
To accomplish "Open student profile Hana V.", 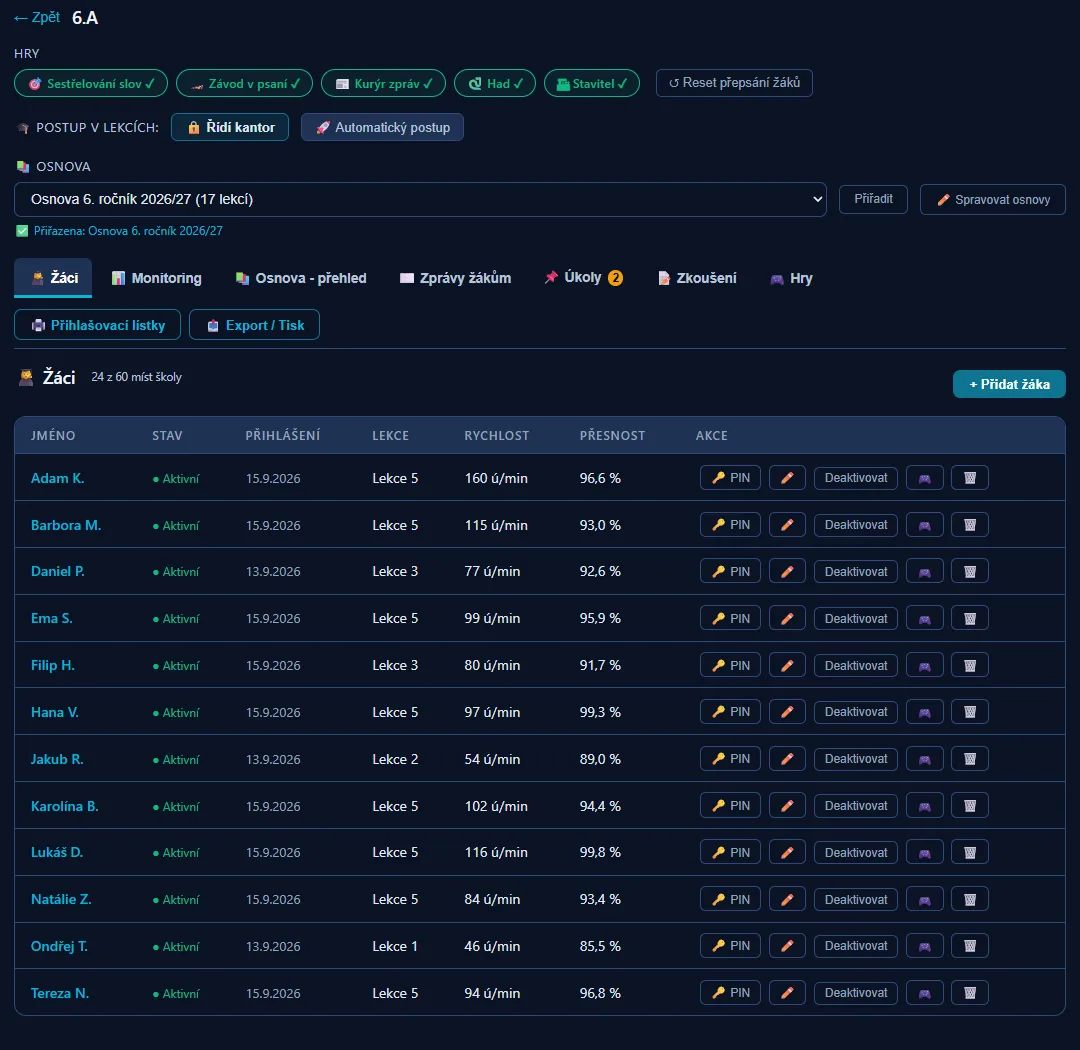I will (54, 712).
